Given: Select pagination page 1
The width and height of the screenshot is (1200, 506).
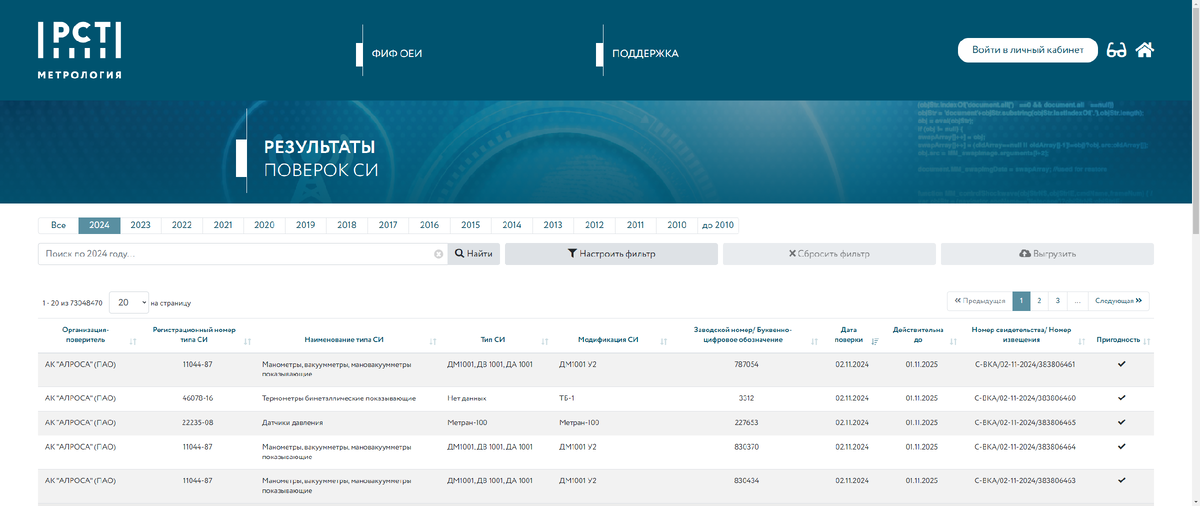Looking at the screenshot, I should coord(1021,300).
